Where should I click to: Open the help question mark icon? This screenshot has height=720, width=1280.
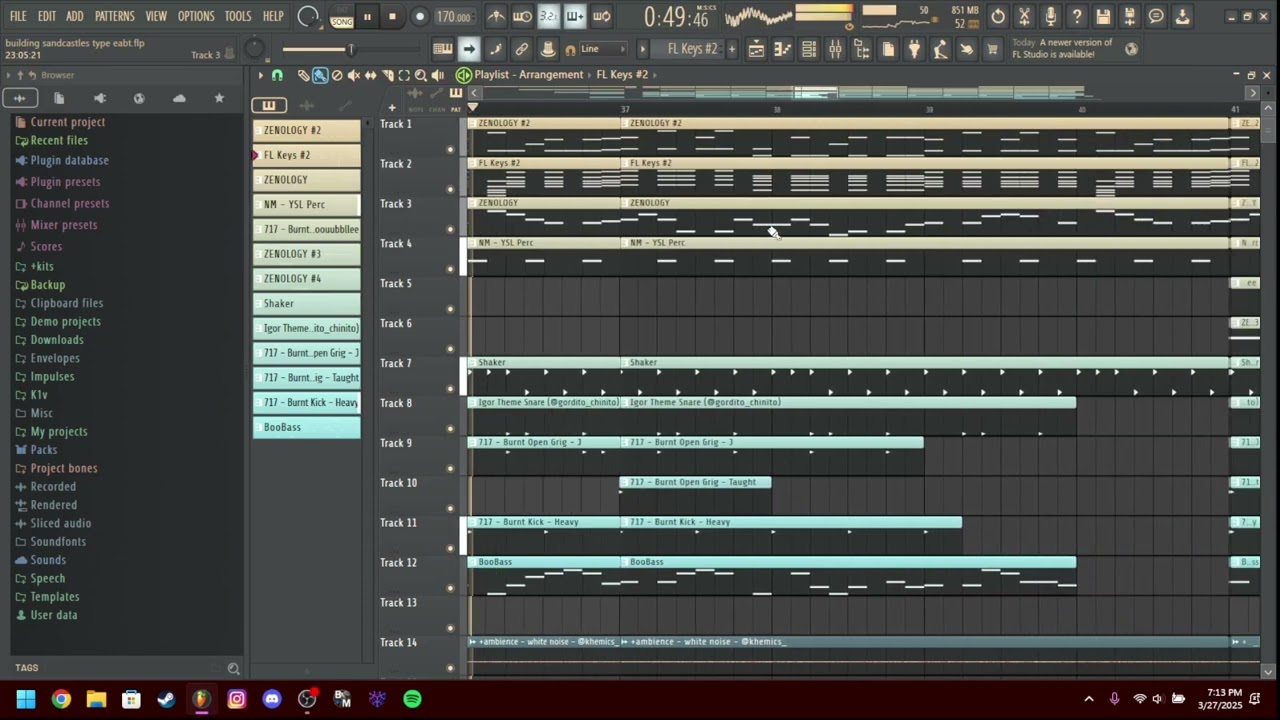[x=1076, y=16]
